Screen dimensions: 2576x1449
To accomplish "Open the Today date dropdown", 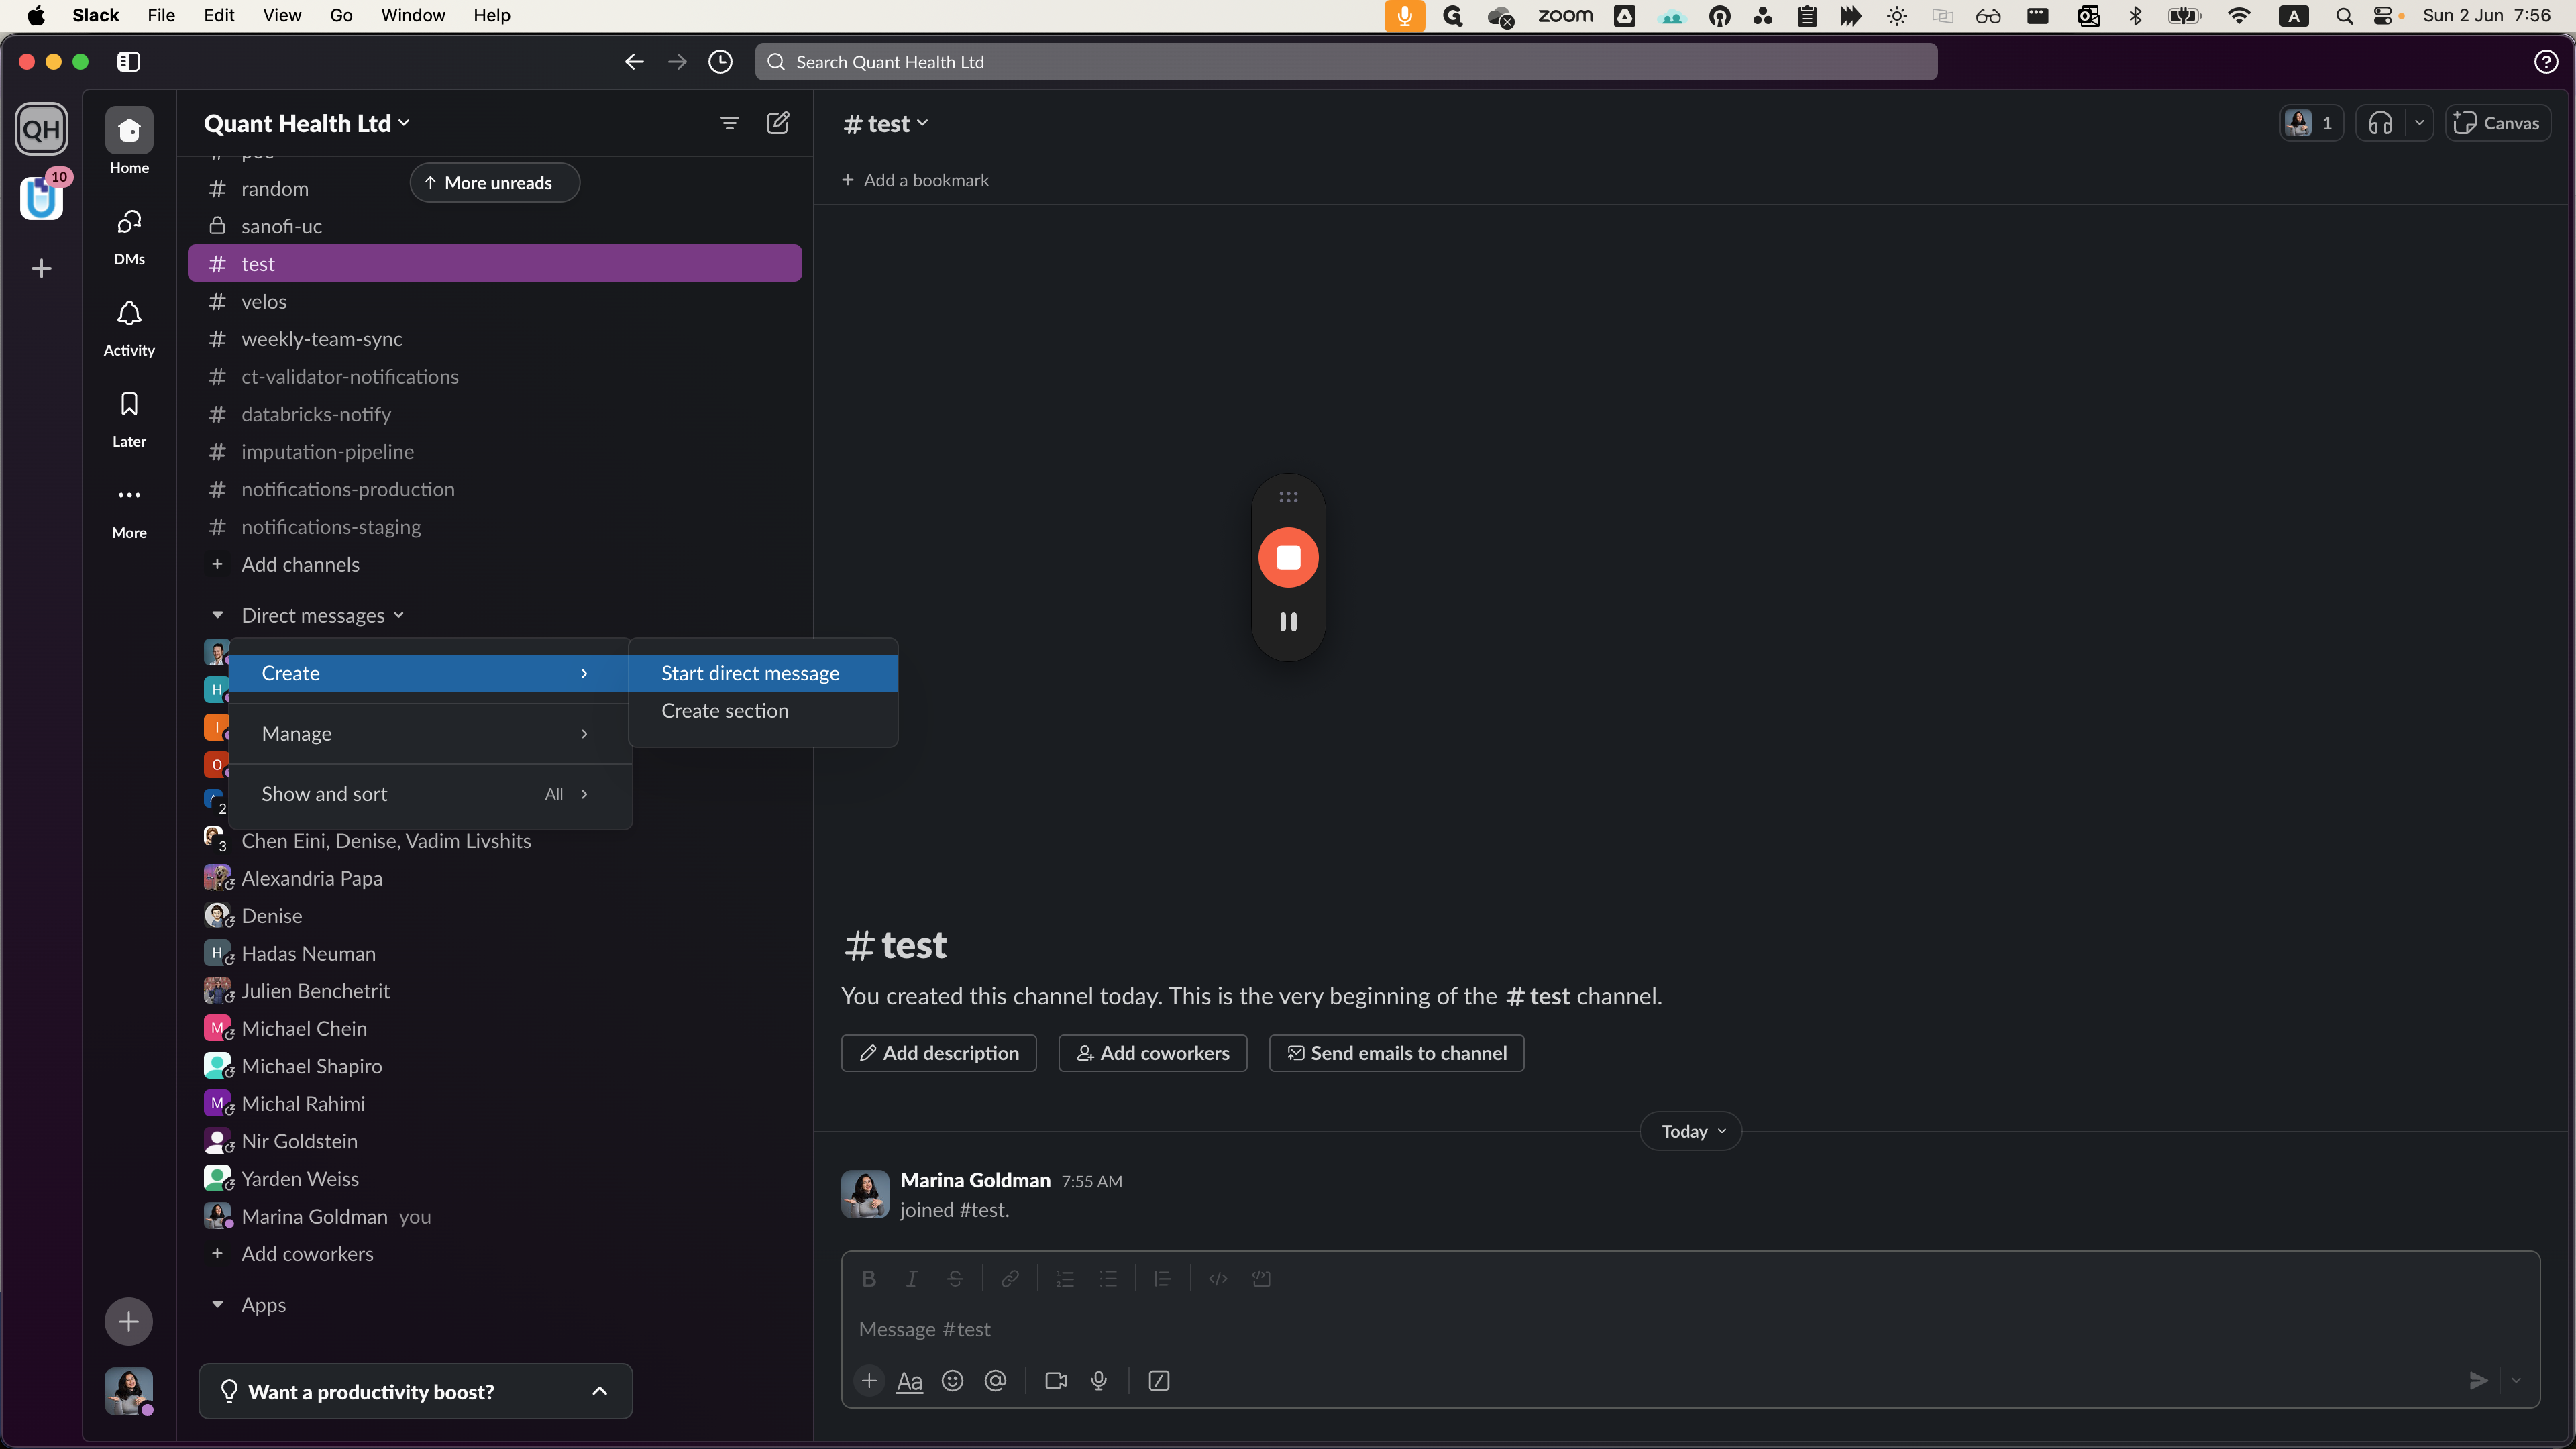I will pyautogui.click(x=1692, y=1132).
